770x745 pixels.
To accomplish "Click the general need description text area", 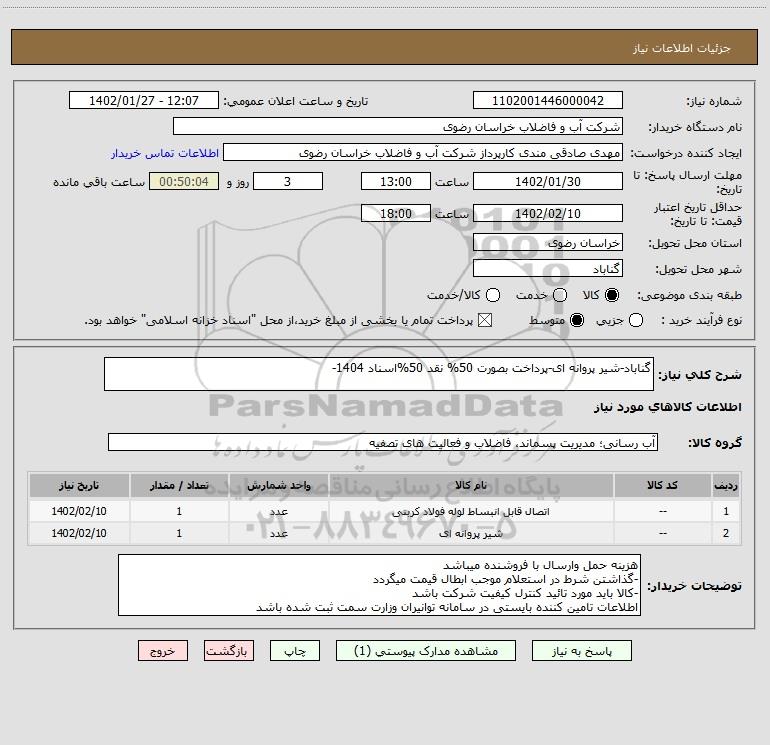I will [x=379, y=374].
